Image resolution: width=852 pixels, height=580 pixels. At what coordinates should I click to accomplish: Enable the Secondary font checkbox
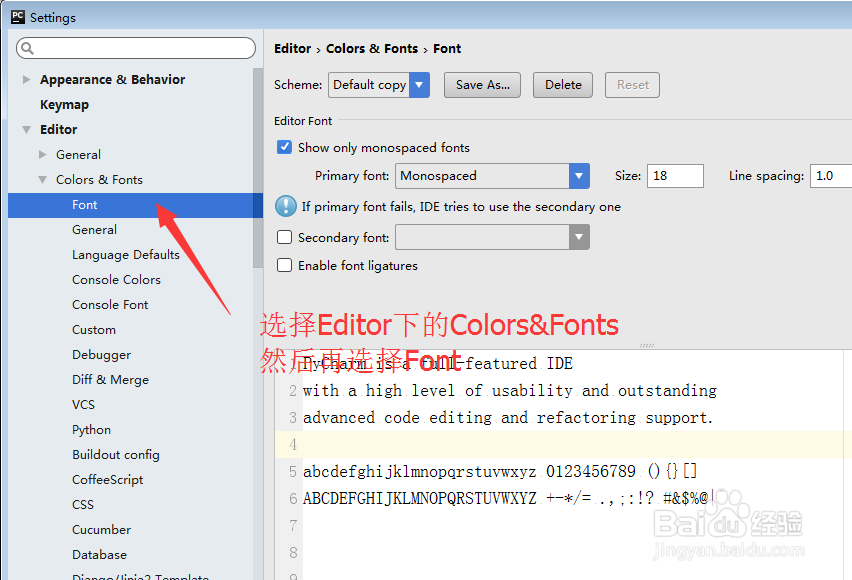click(x=284, y=237)
